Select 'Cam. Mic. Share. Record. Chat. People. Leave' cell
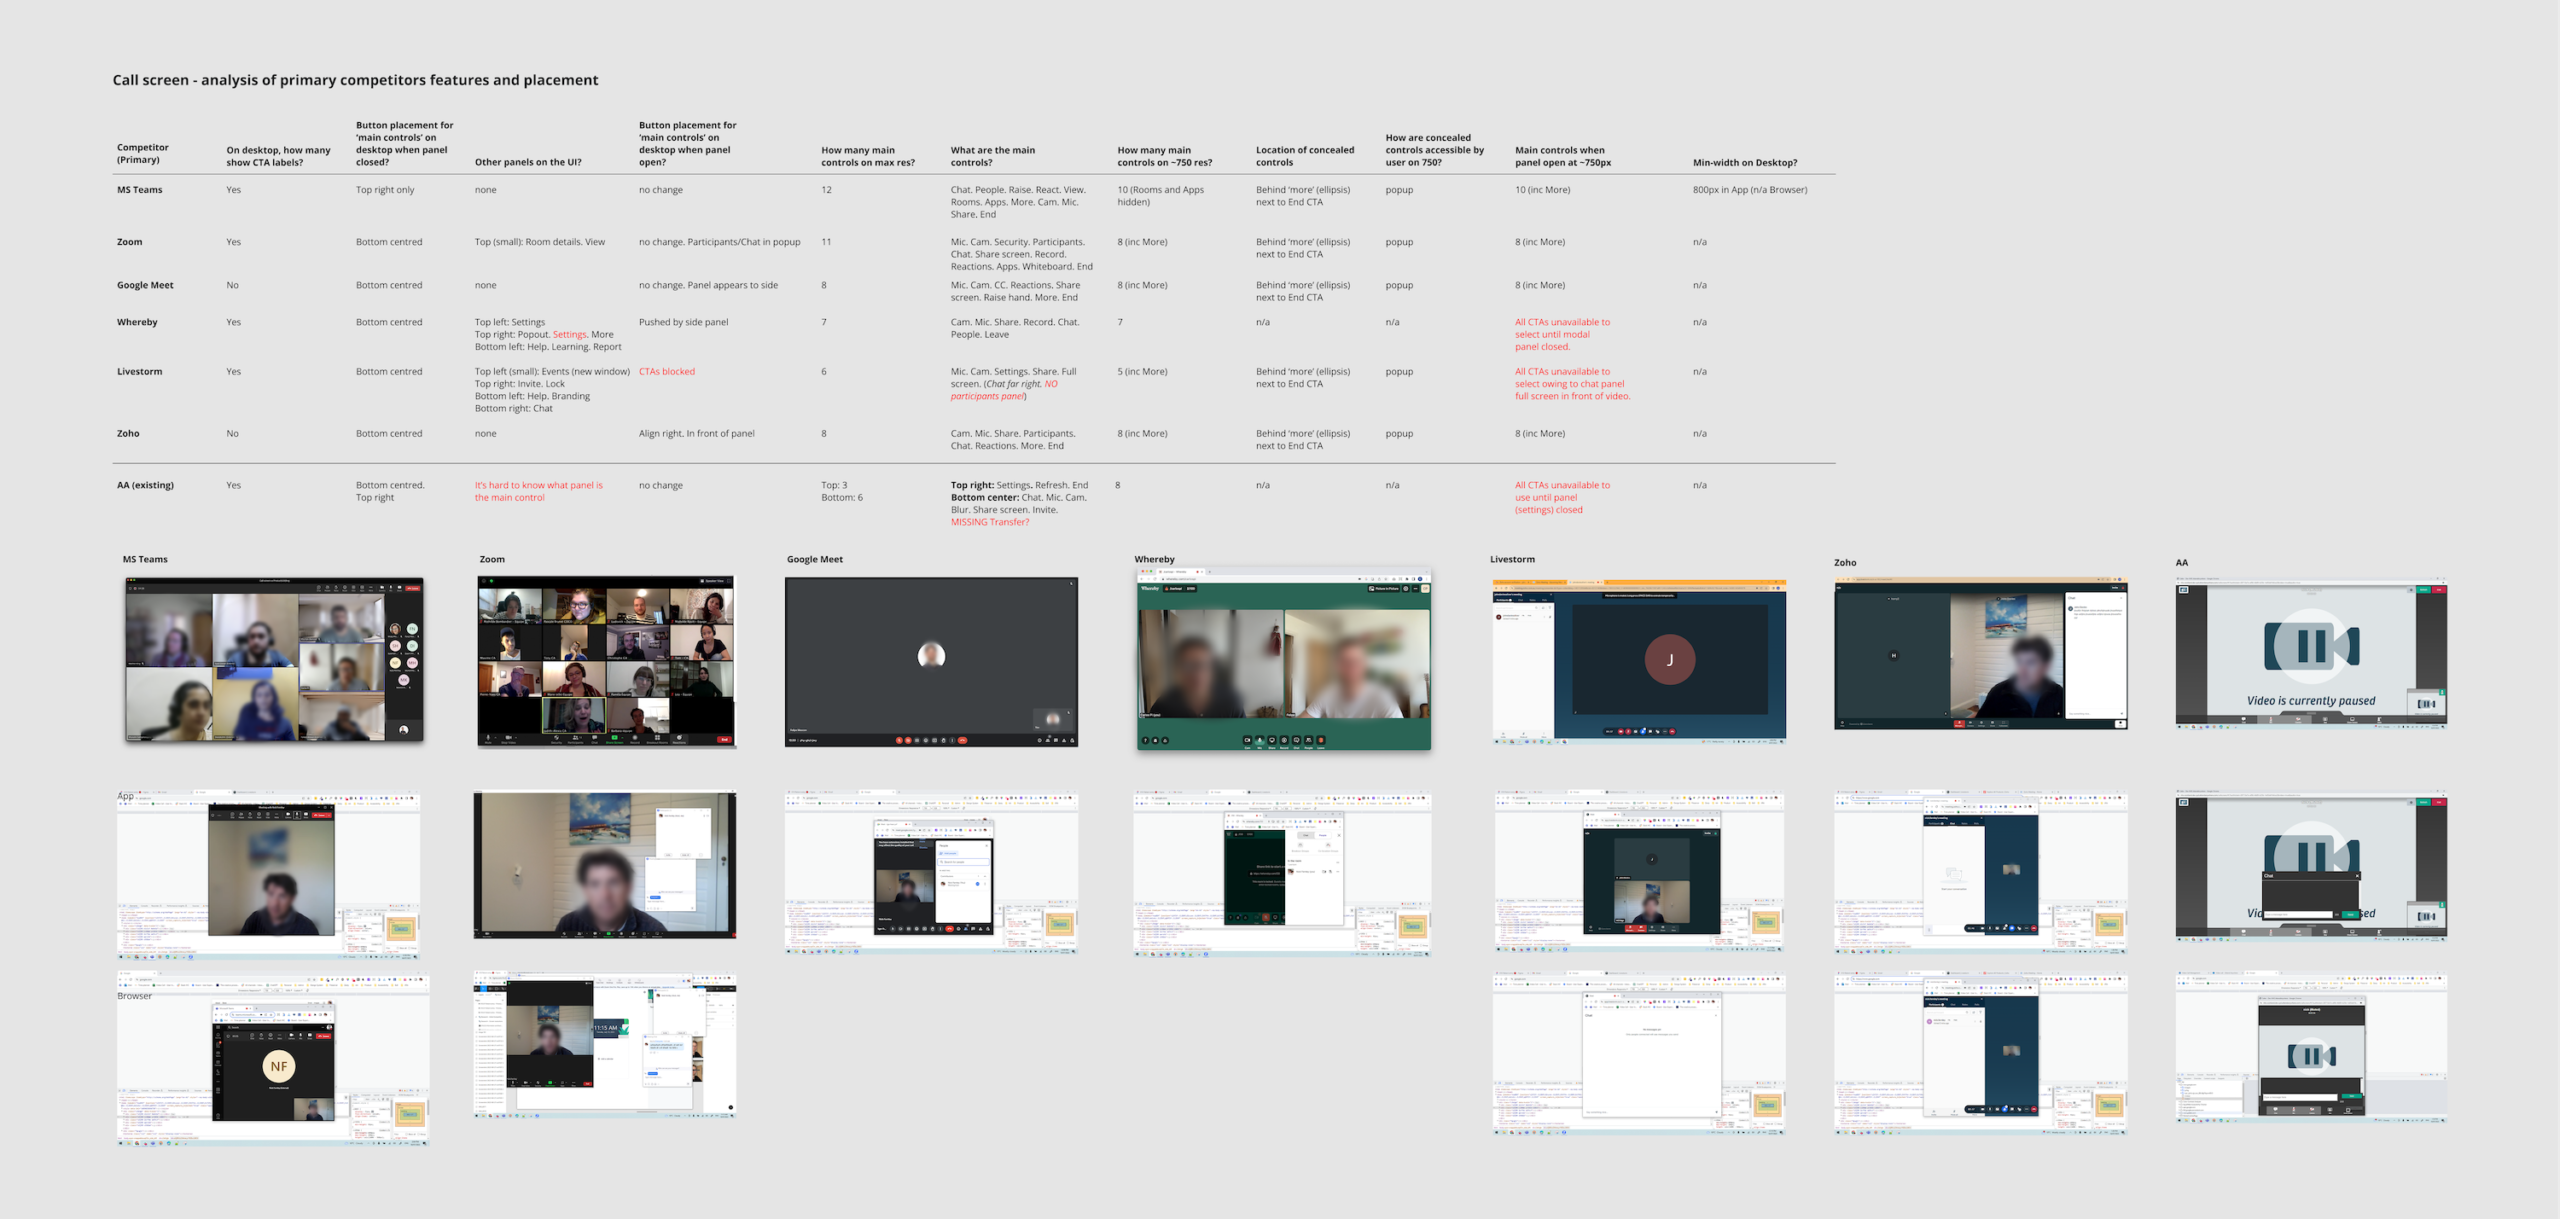 pos(1015,328)
